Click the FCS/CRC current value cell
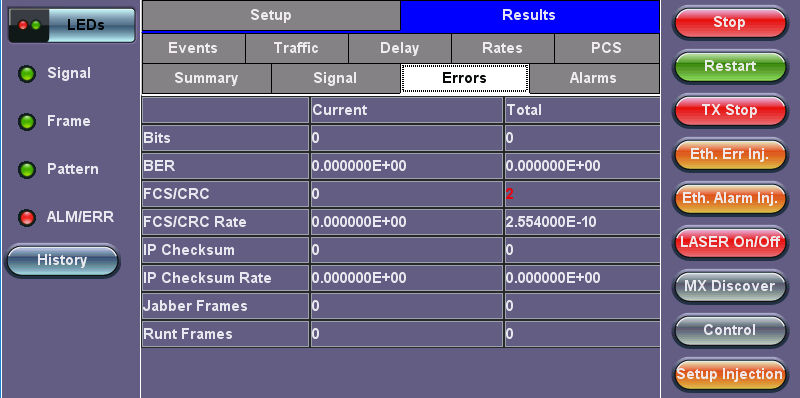This screenshot has height=398, width=800. click(407, 194)
